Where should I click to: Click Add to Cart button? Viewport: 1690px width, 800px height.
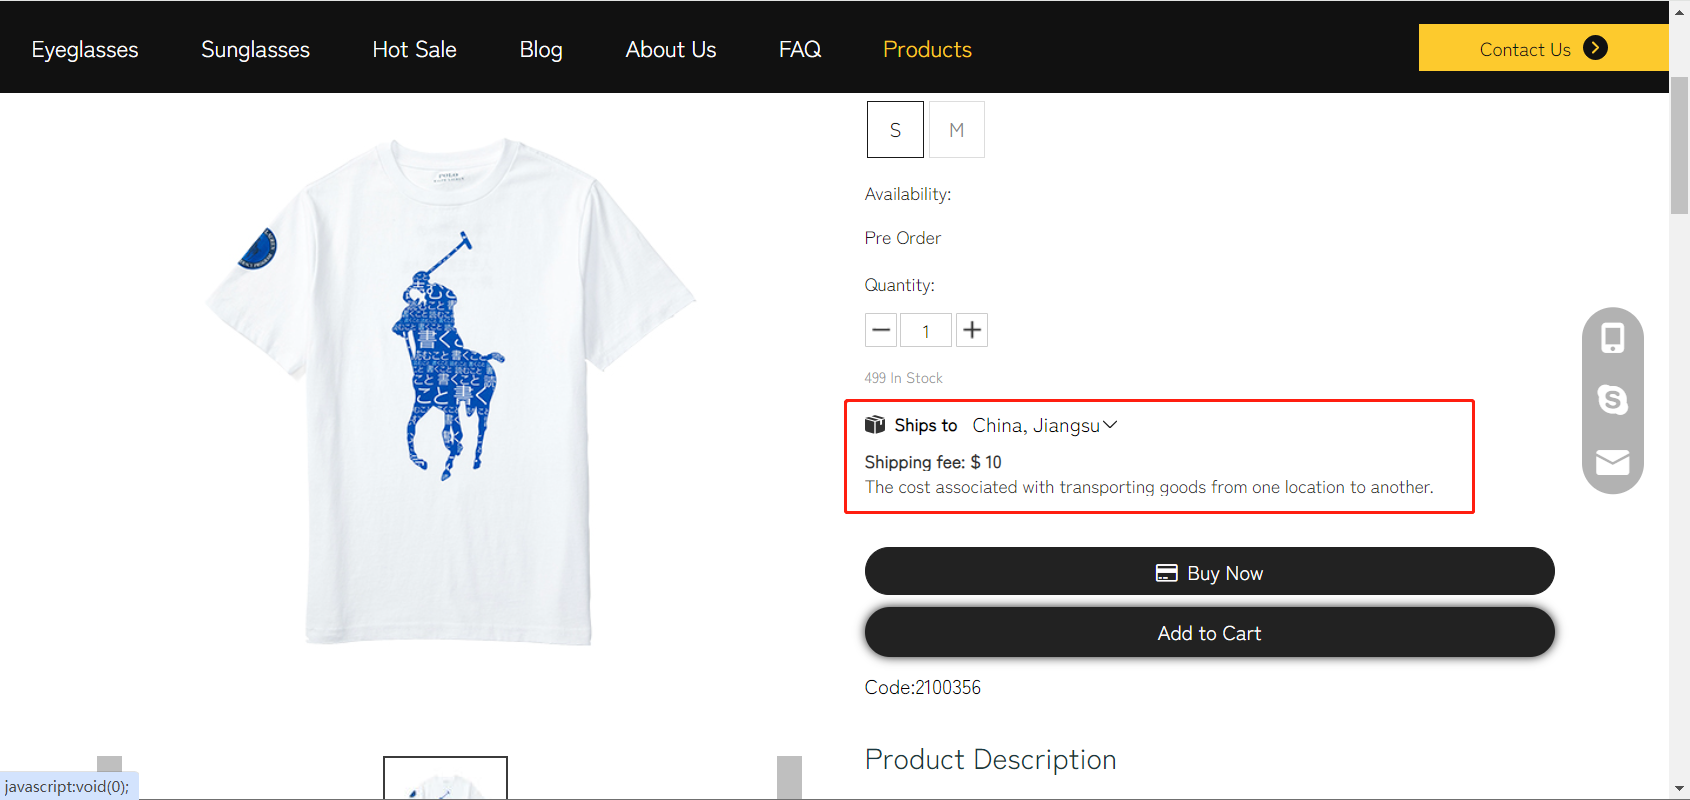[x=1209, y=633]
